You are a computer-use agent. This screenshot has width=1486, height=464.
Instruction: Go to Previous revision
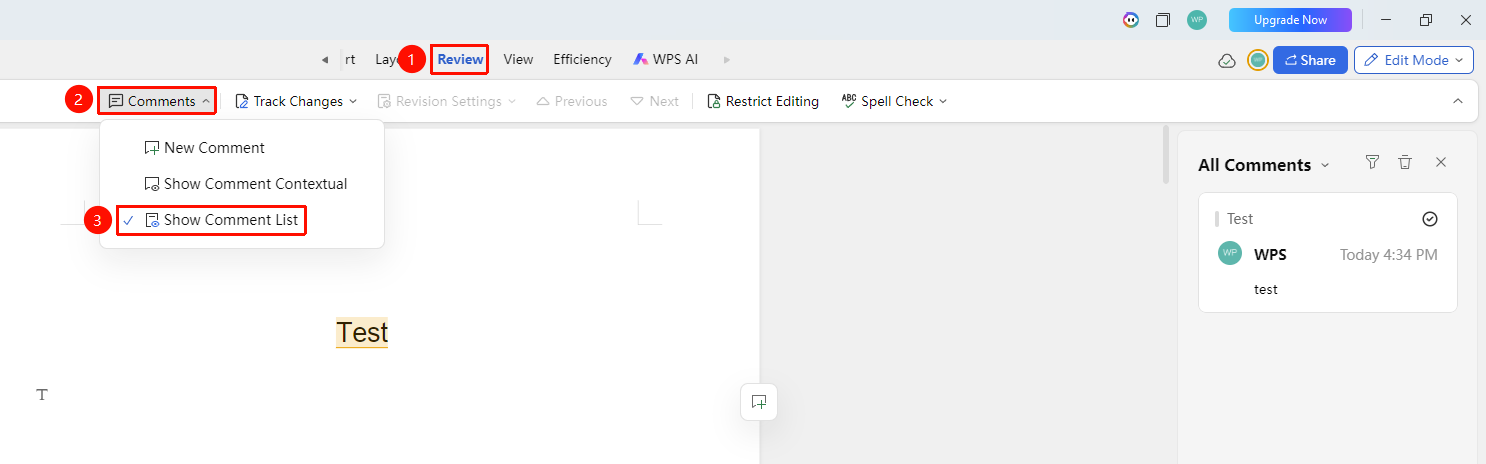[x=571, y=101]
